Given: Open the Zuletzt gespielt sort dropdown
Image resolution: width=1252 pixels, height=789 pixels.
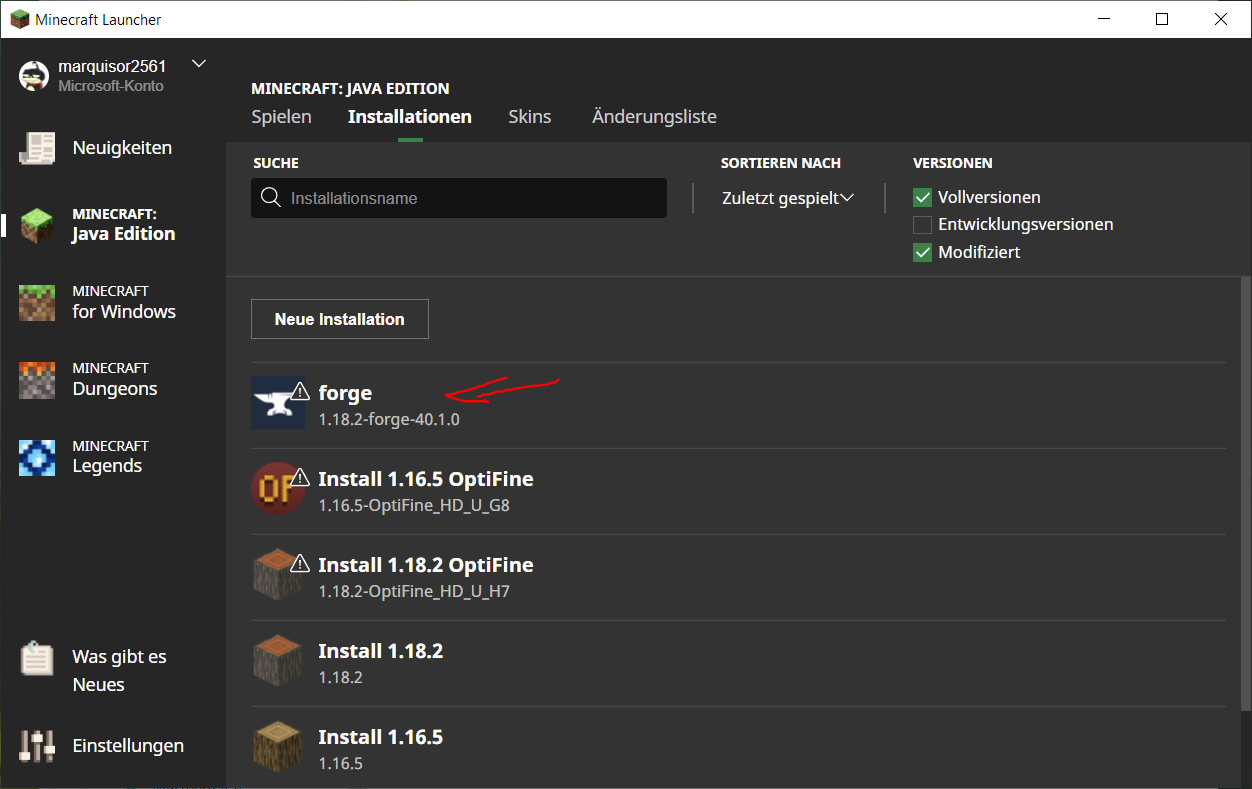Looking at the screenshot, I should [x=788, y=198].
